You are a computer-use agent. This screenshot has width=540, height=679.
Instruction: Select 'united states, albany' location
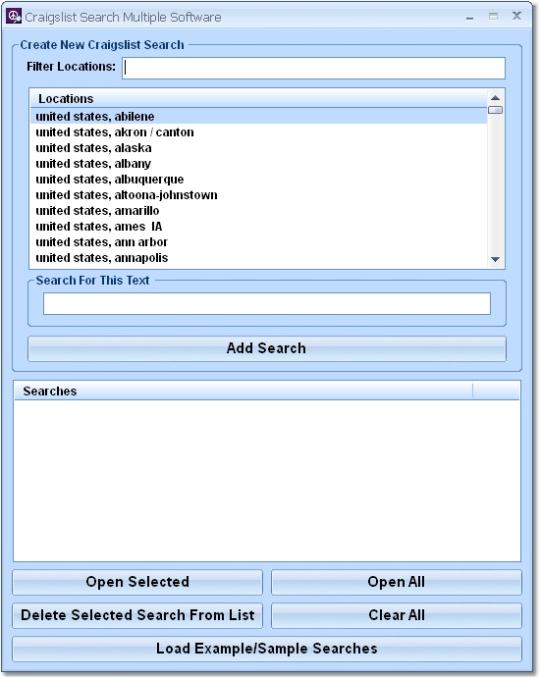tap(259, 163)
